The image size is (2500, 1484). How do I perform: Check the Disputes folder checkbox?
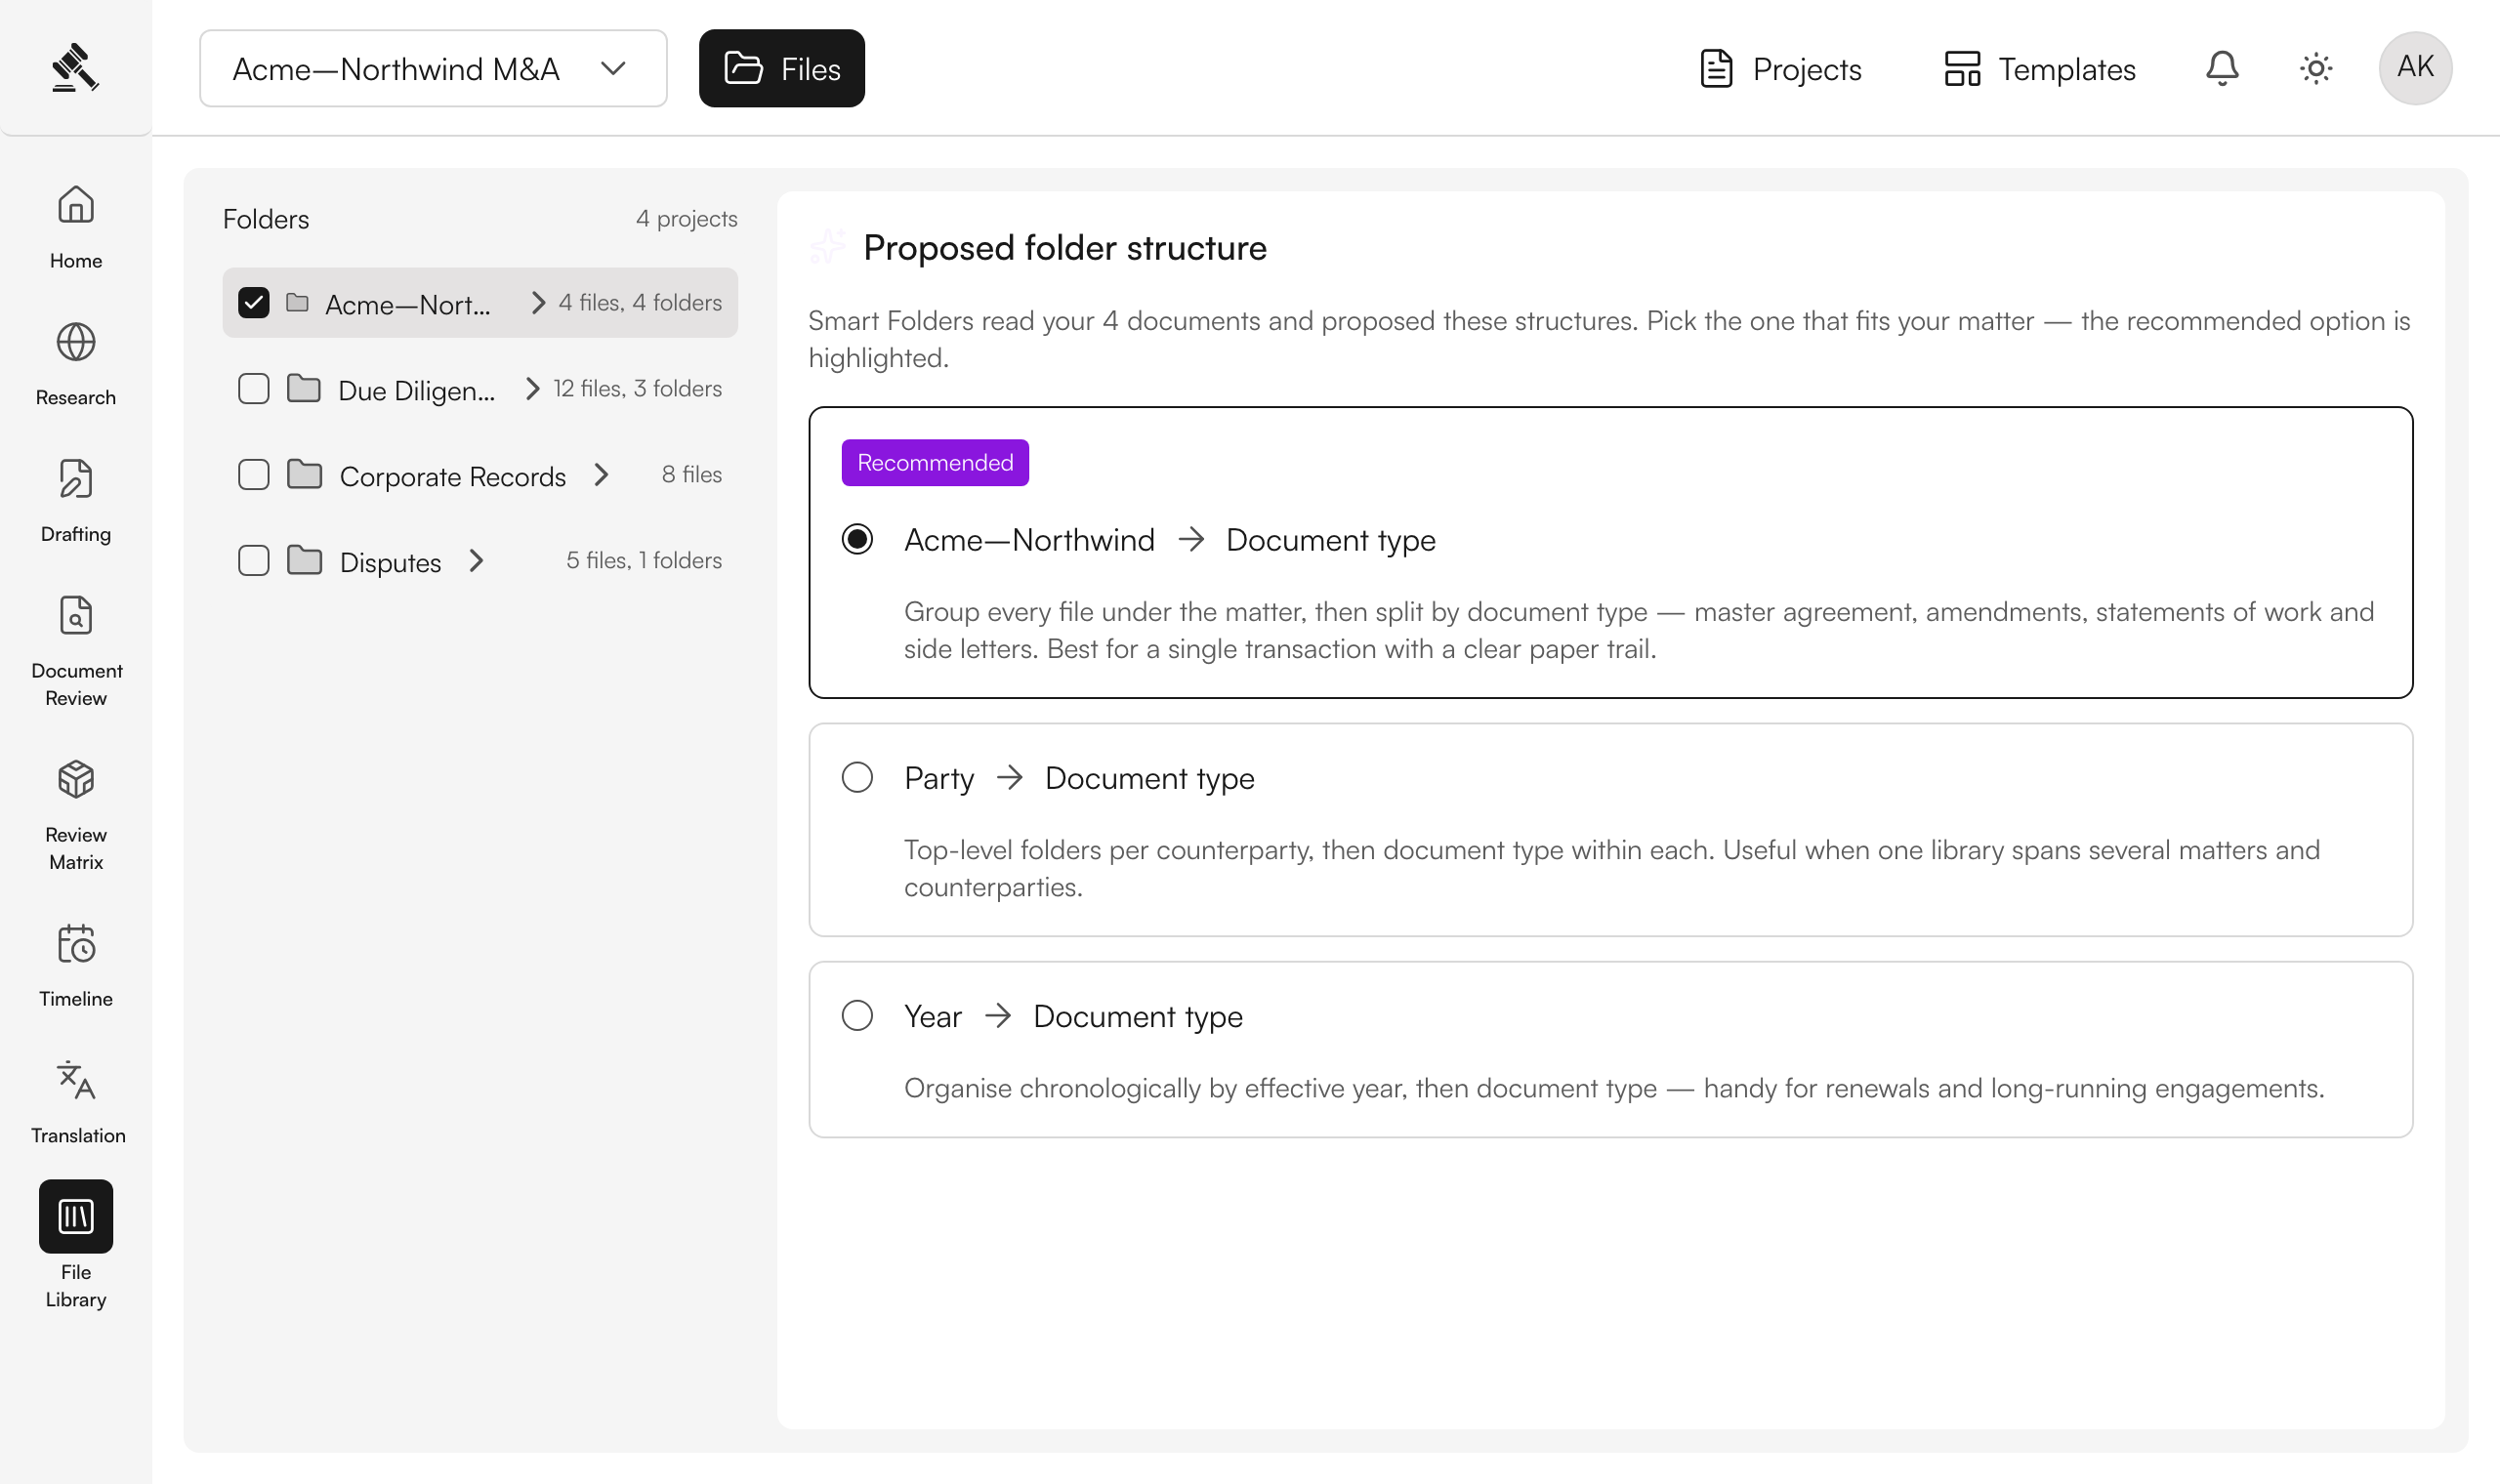[x=254, y=560]
